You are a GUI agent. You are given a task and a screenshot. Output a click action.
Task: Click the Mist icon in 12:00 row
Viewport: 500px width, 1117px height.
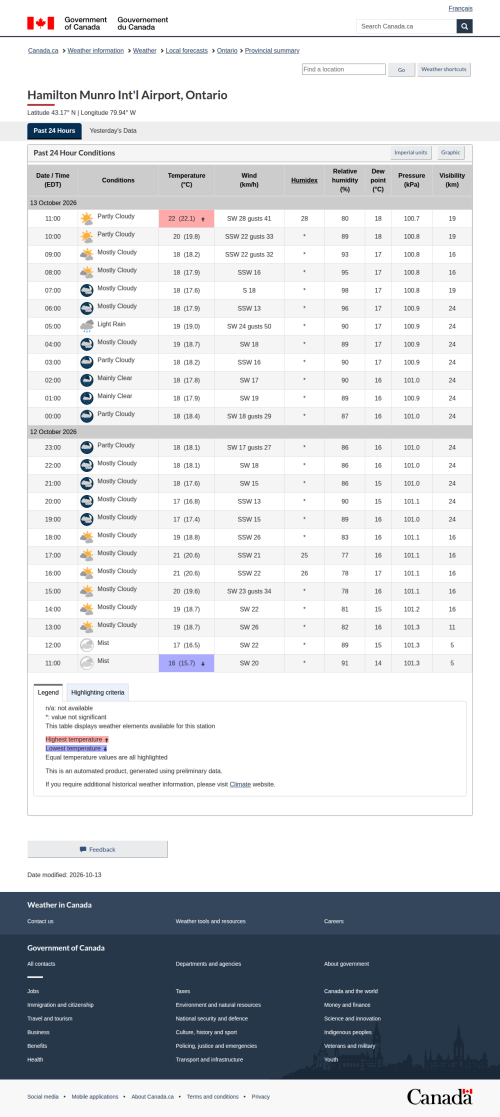(x=86, y=645)
